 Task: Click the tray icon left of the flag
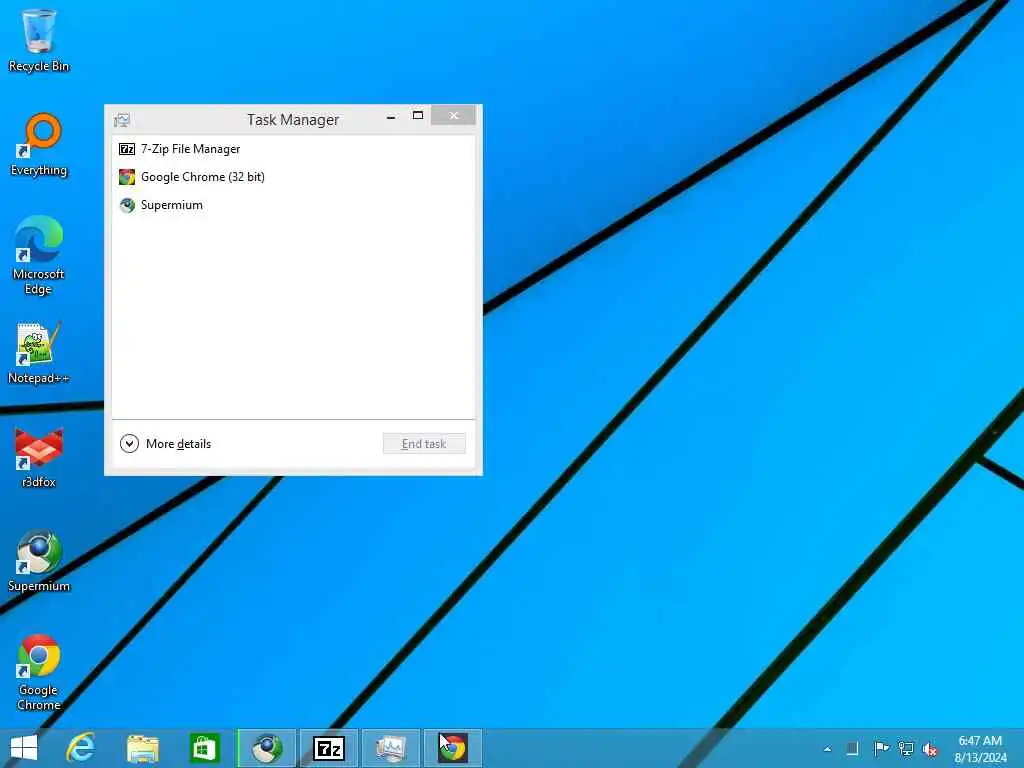pyautogui.click(x=852, y=748)
